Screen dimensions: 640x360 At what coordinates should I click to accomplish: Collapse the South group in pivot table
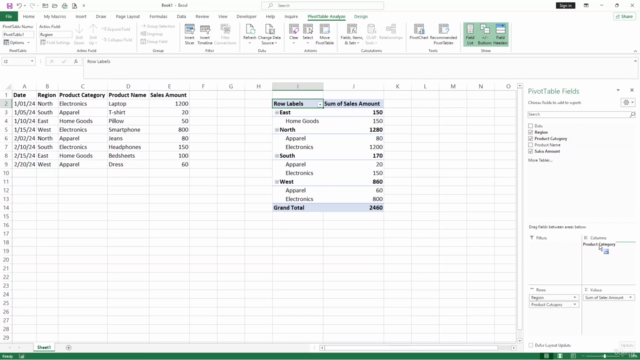pyautogui.click(x=277, y=156)
